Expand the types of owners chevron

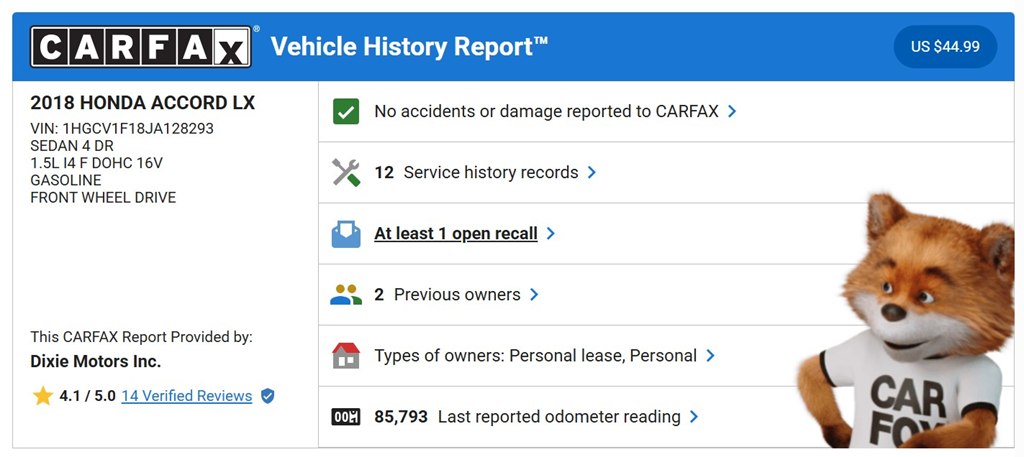pos(711,356)
